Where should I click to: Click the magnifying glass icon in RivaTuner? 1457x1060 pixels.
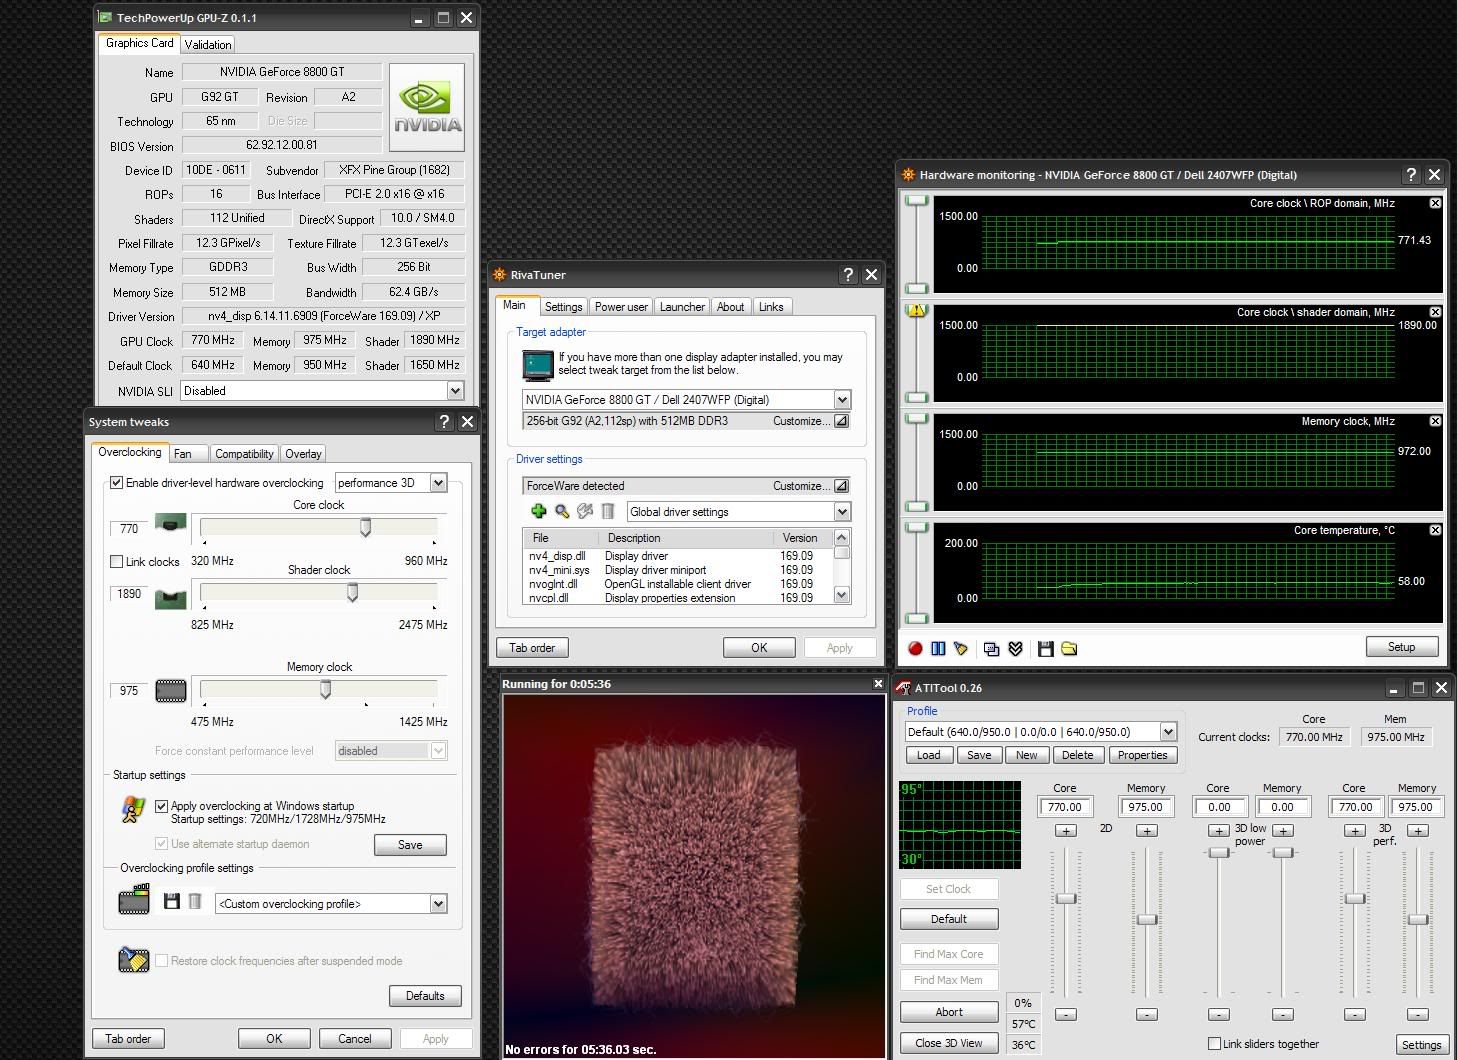coord(562,512)
